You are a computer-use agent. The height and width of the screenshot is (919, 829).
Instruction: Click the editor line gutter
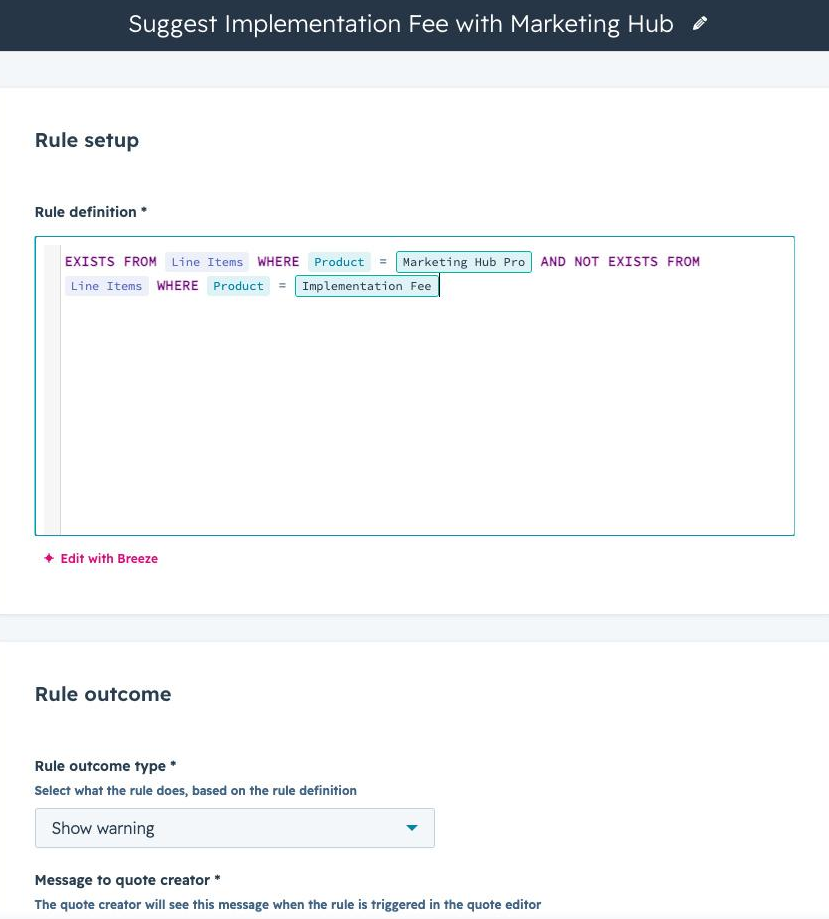click(x=52, y=389)
